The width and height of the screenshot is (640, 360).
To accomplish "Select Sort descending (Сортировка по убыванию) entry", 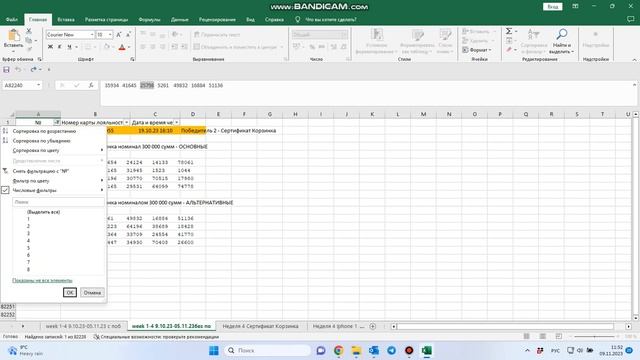I will click(42, 140).
